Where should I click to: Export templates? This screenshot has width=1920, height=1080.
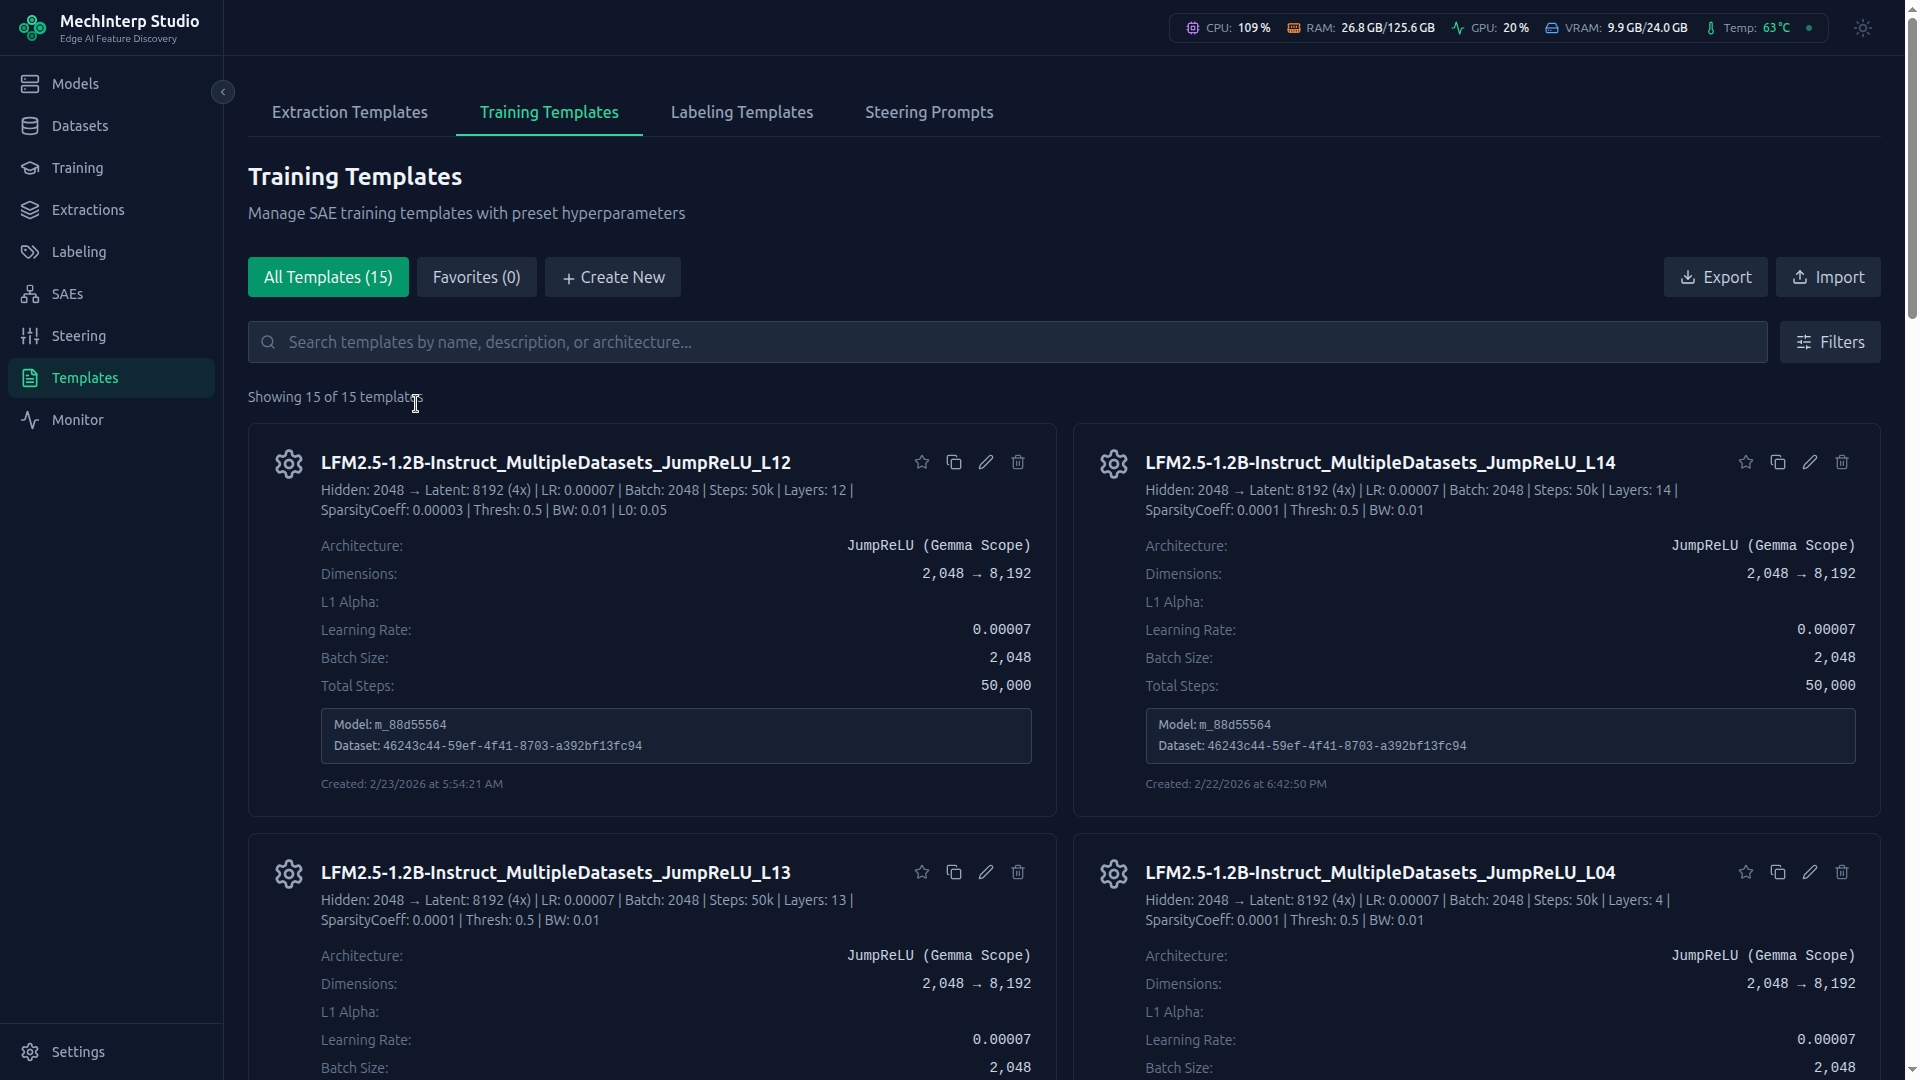point(1715,277)
